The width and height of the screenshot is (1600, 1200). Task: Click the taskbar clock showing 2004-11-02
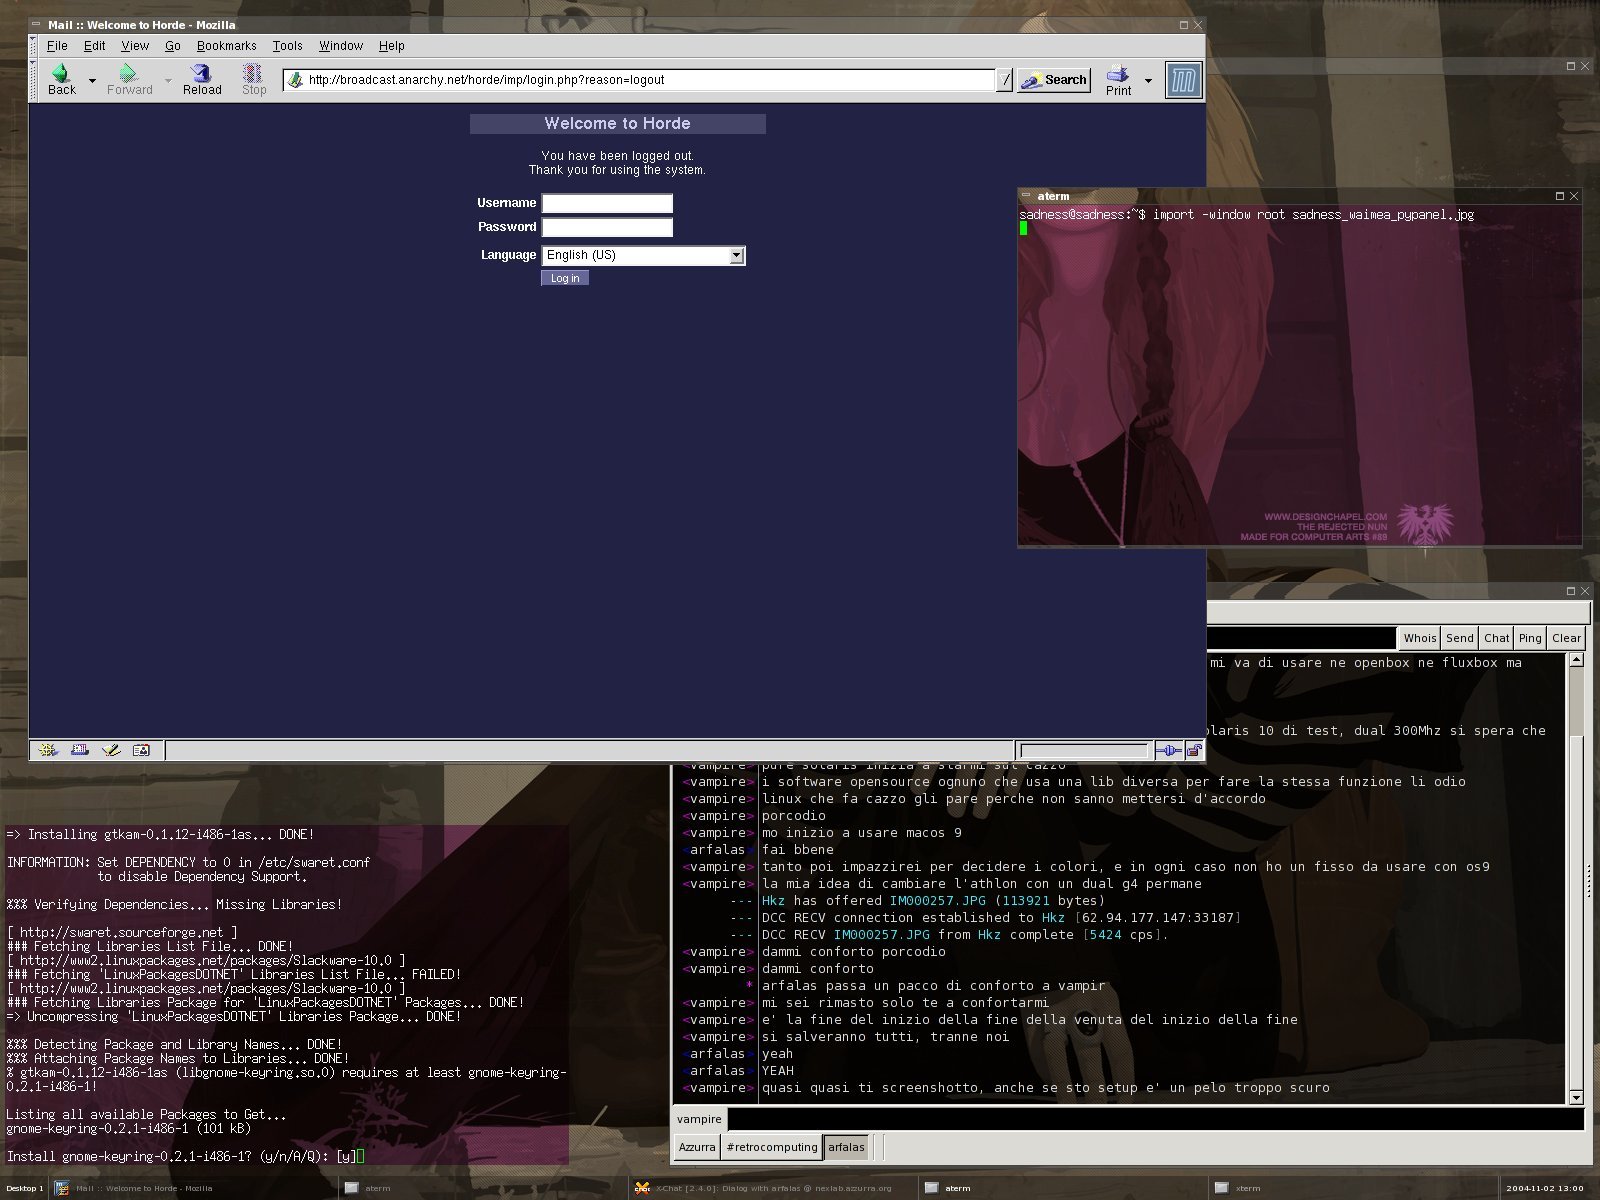pyautogui.click(x=1545, y=1189)
